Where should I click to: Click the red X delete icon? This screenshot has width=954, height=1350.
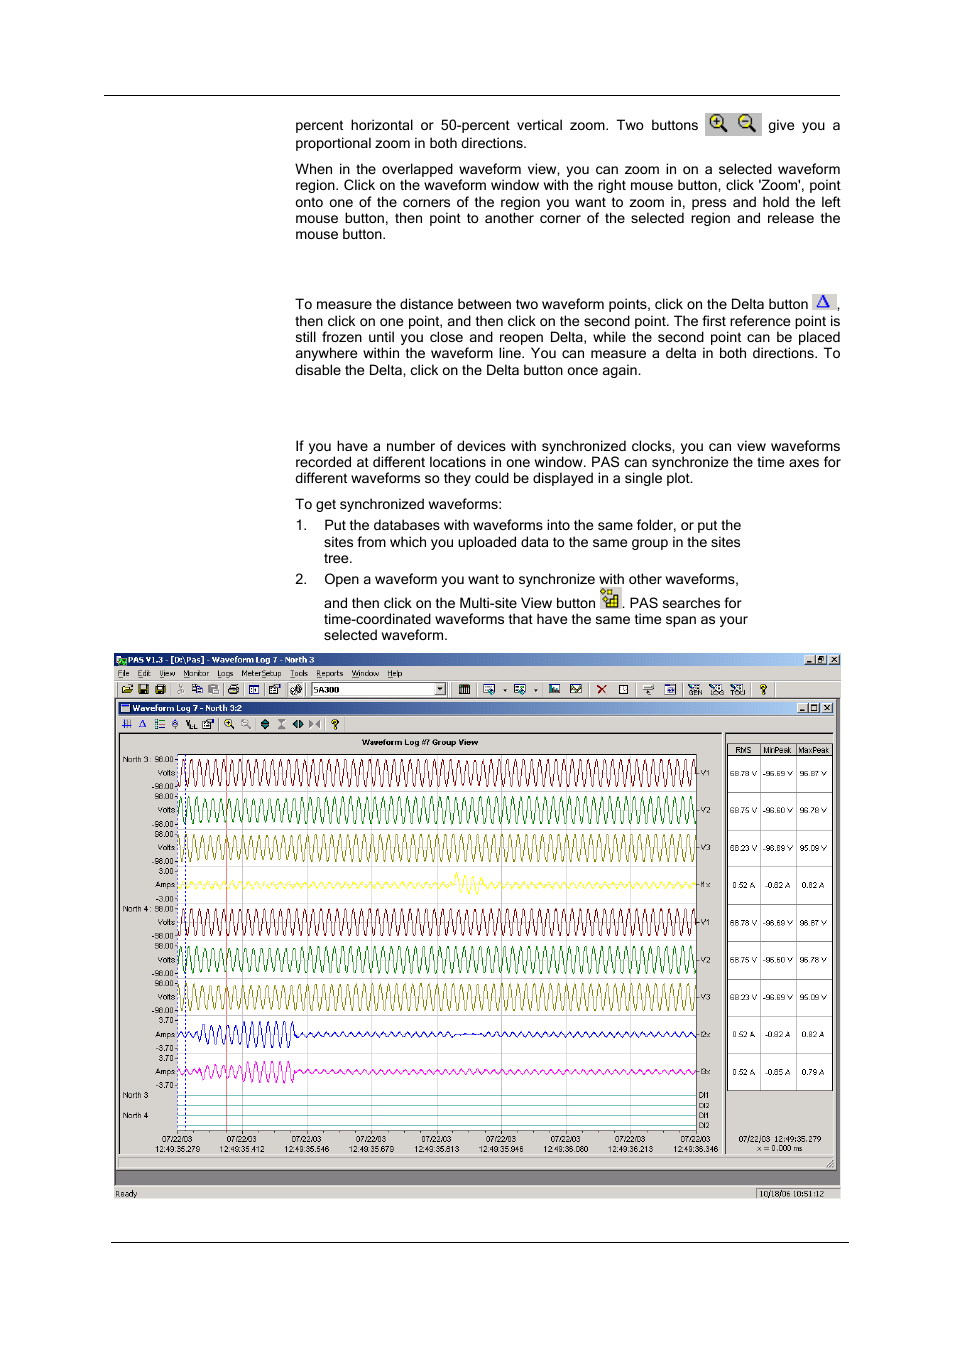tap(602, 689)
